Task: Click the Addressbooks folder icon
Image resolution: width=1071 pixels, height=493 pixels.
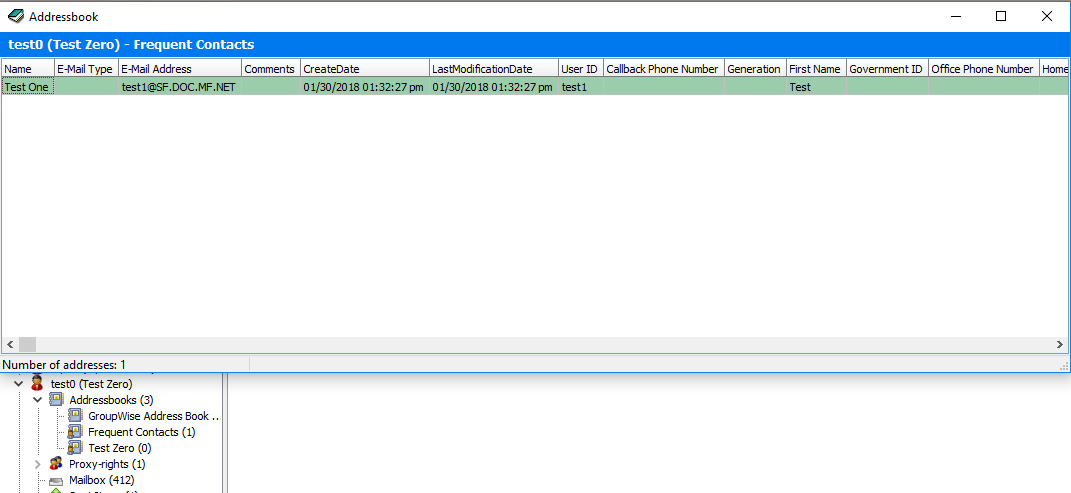Action: tap(56, 400)
